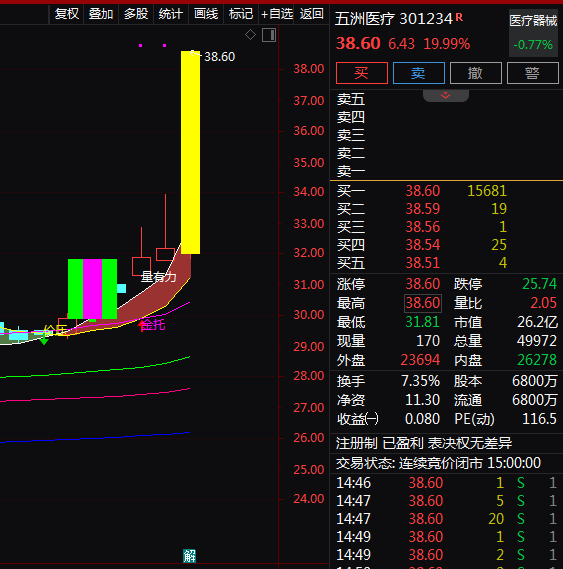This screenshot has height=569, width=563.
Task: Click 返回 to go back
Action: 311,14
